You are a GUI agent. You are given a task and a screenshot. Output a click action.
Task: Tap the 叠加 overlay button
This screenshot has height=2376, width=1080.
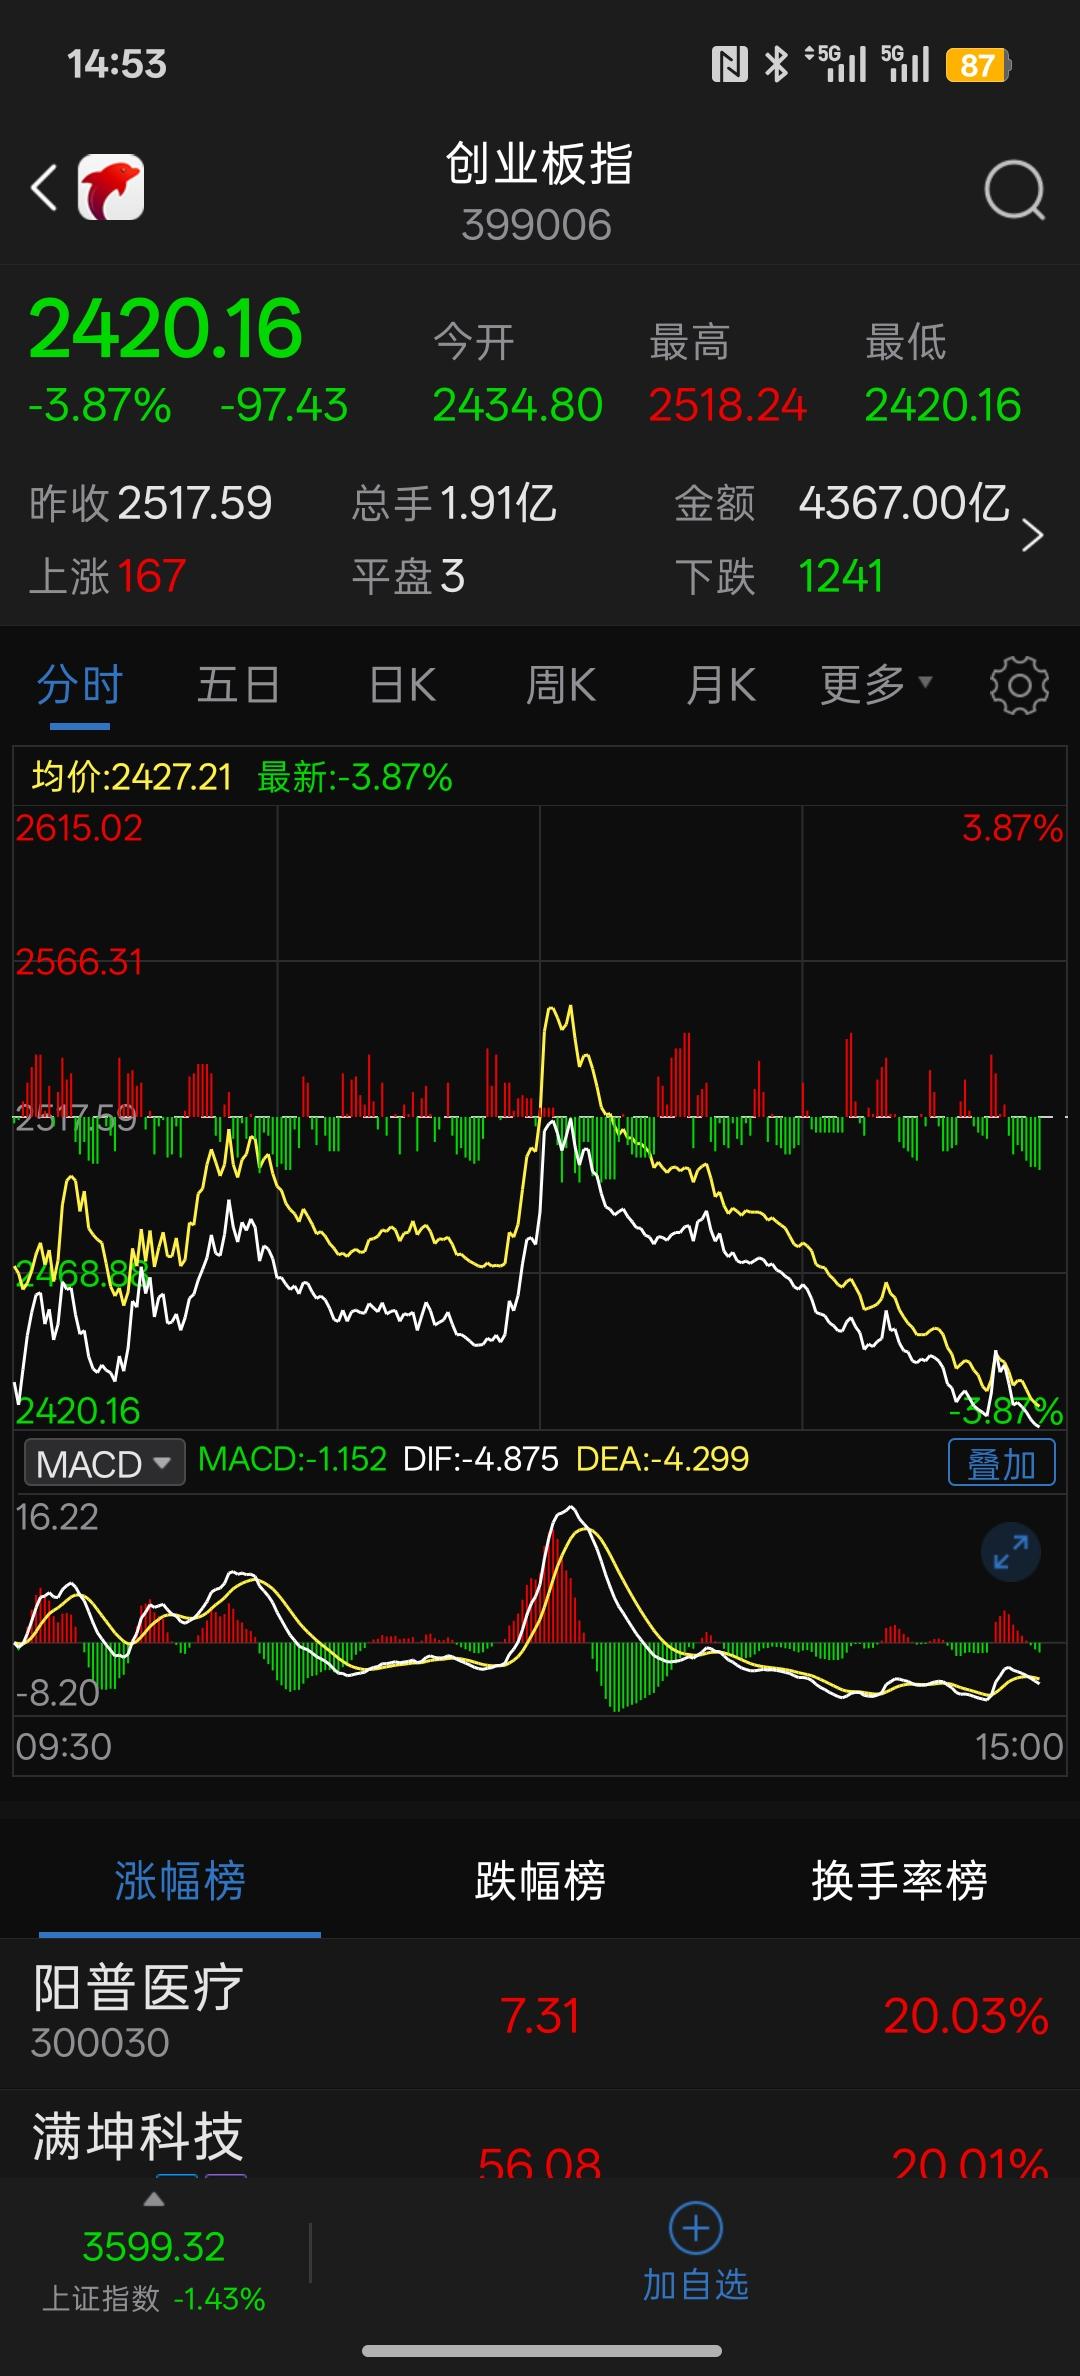pyautogui.click(x=1001, y=1463)
